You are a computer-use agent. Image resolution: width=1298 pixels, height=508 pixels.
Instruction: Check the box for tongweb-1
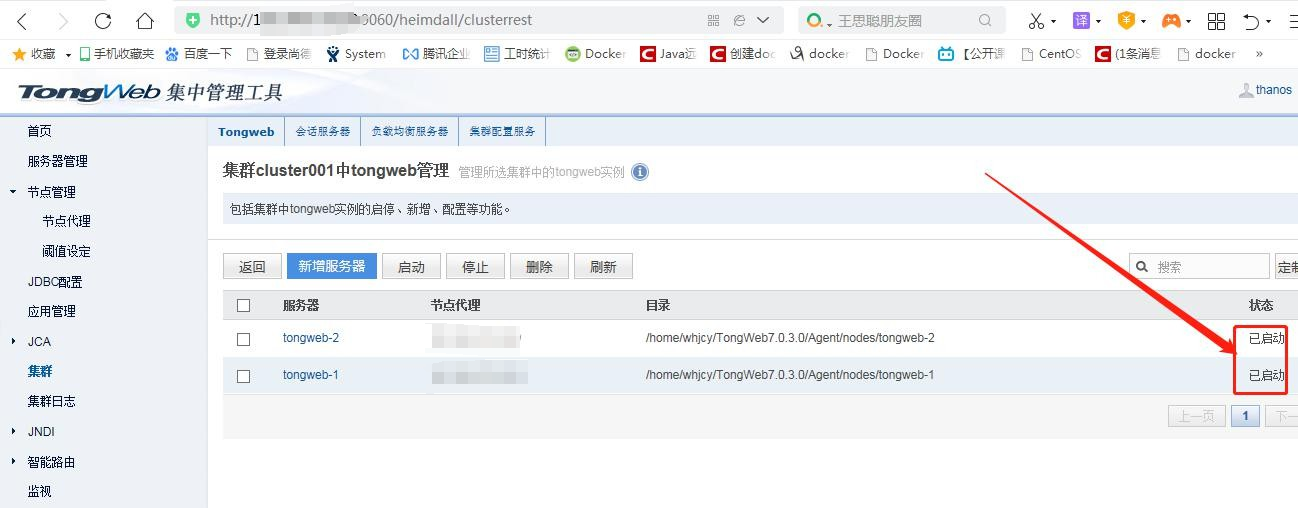coord(243,376)
